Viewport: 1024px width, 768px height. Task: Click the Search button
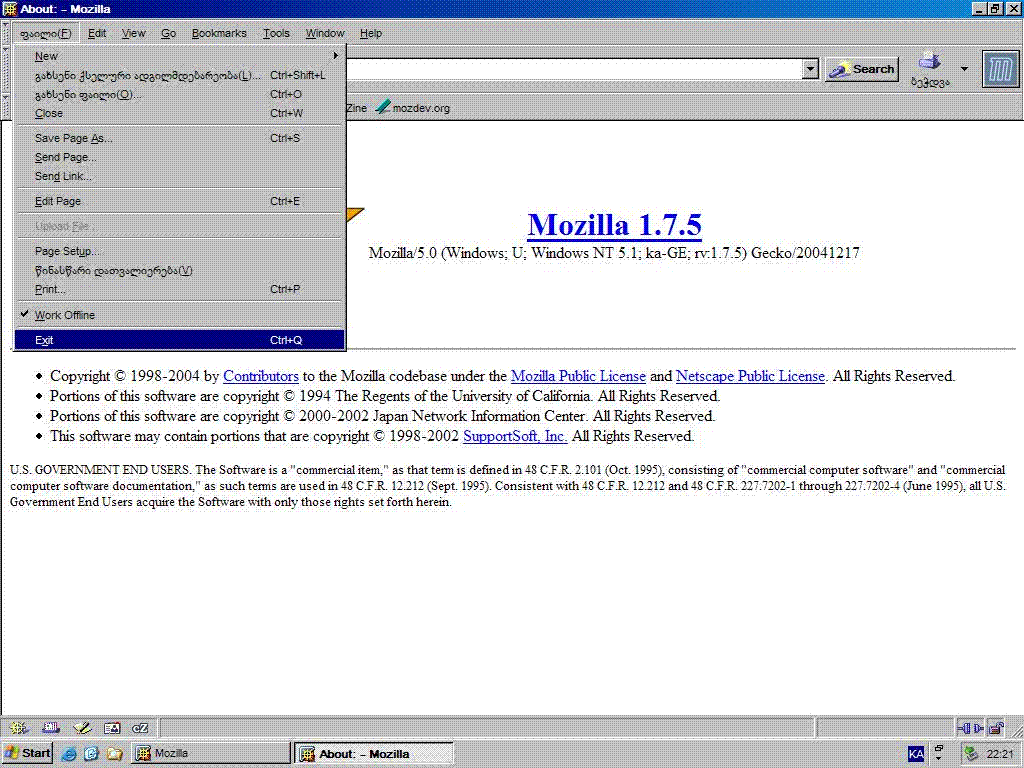coord(862,69)
